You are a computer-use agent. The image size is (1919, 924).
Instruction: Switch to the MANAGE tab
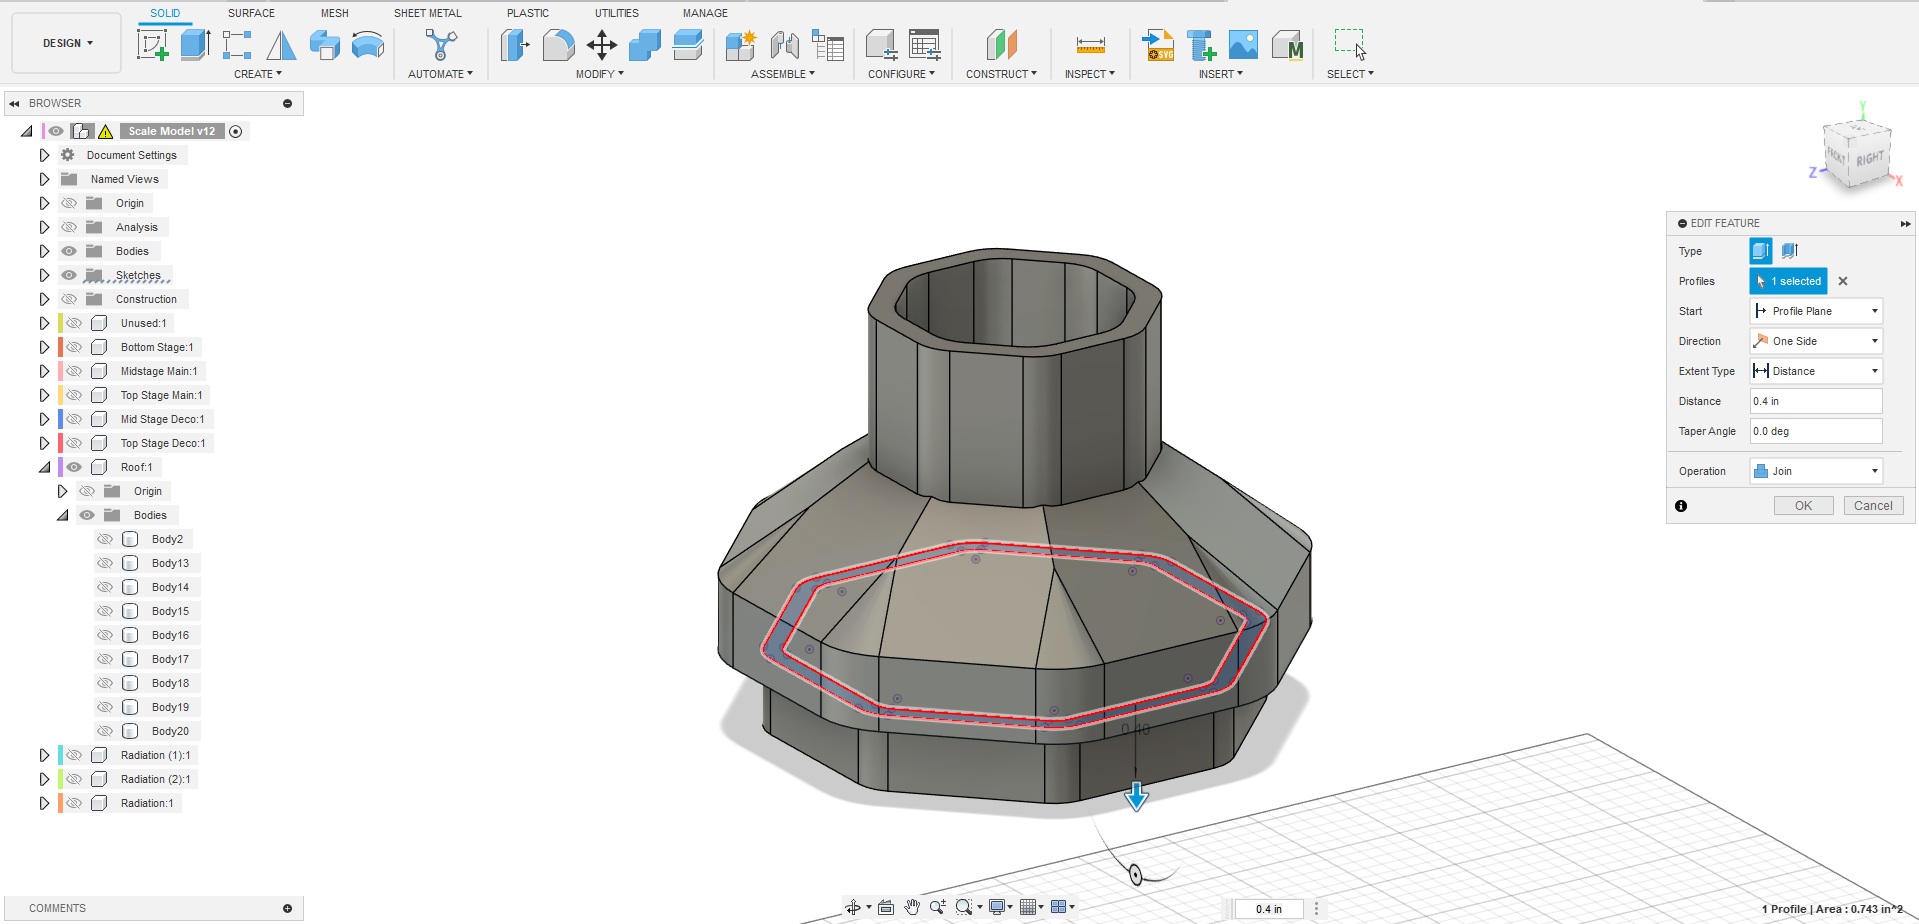click(x=705, y=13)
